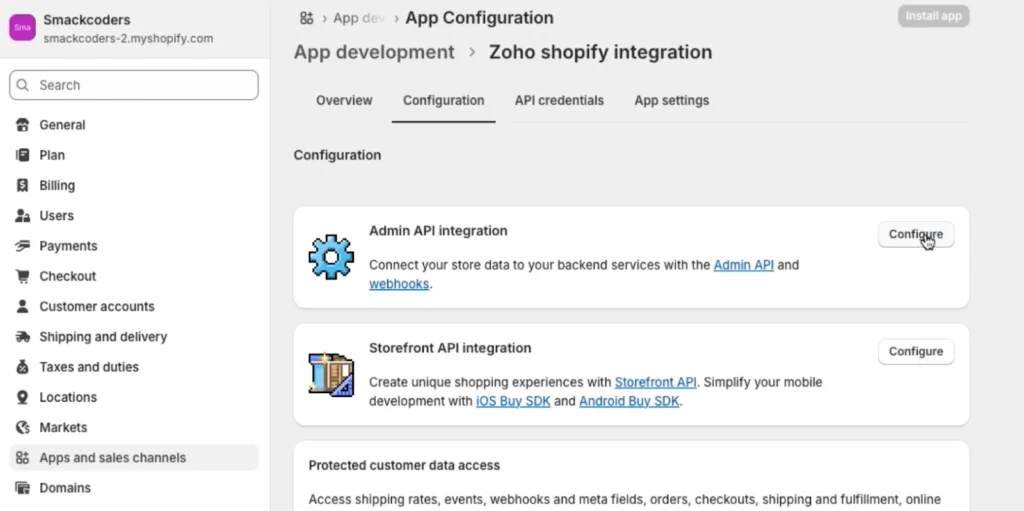This screenshot has width=1024, height=511.
Task: Click the Apps and sales channels icon
Action: click(x=23, y=458)
